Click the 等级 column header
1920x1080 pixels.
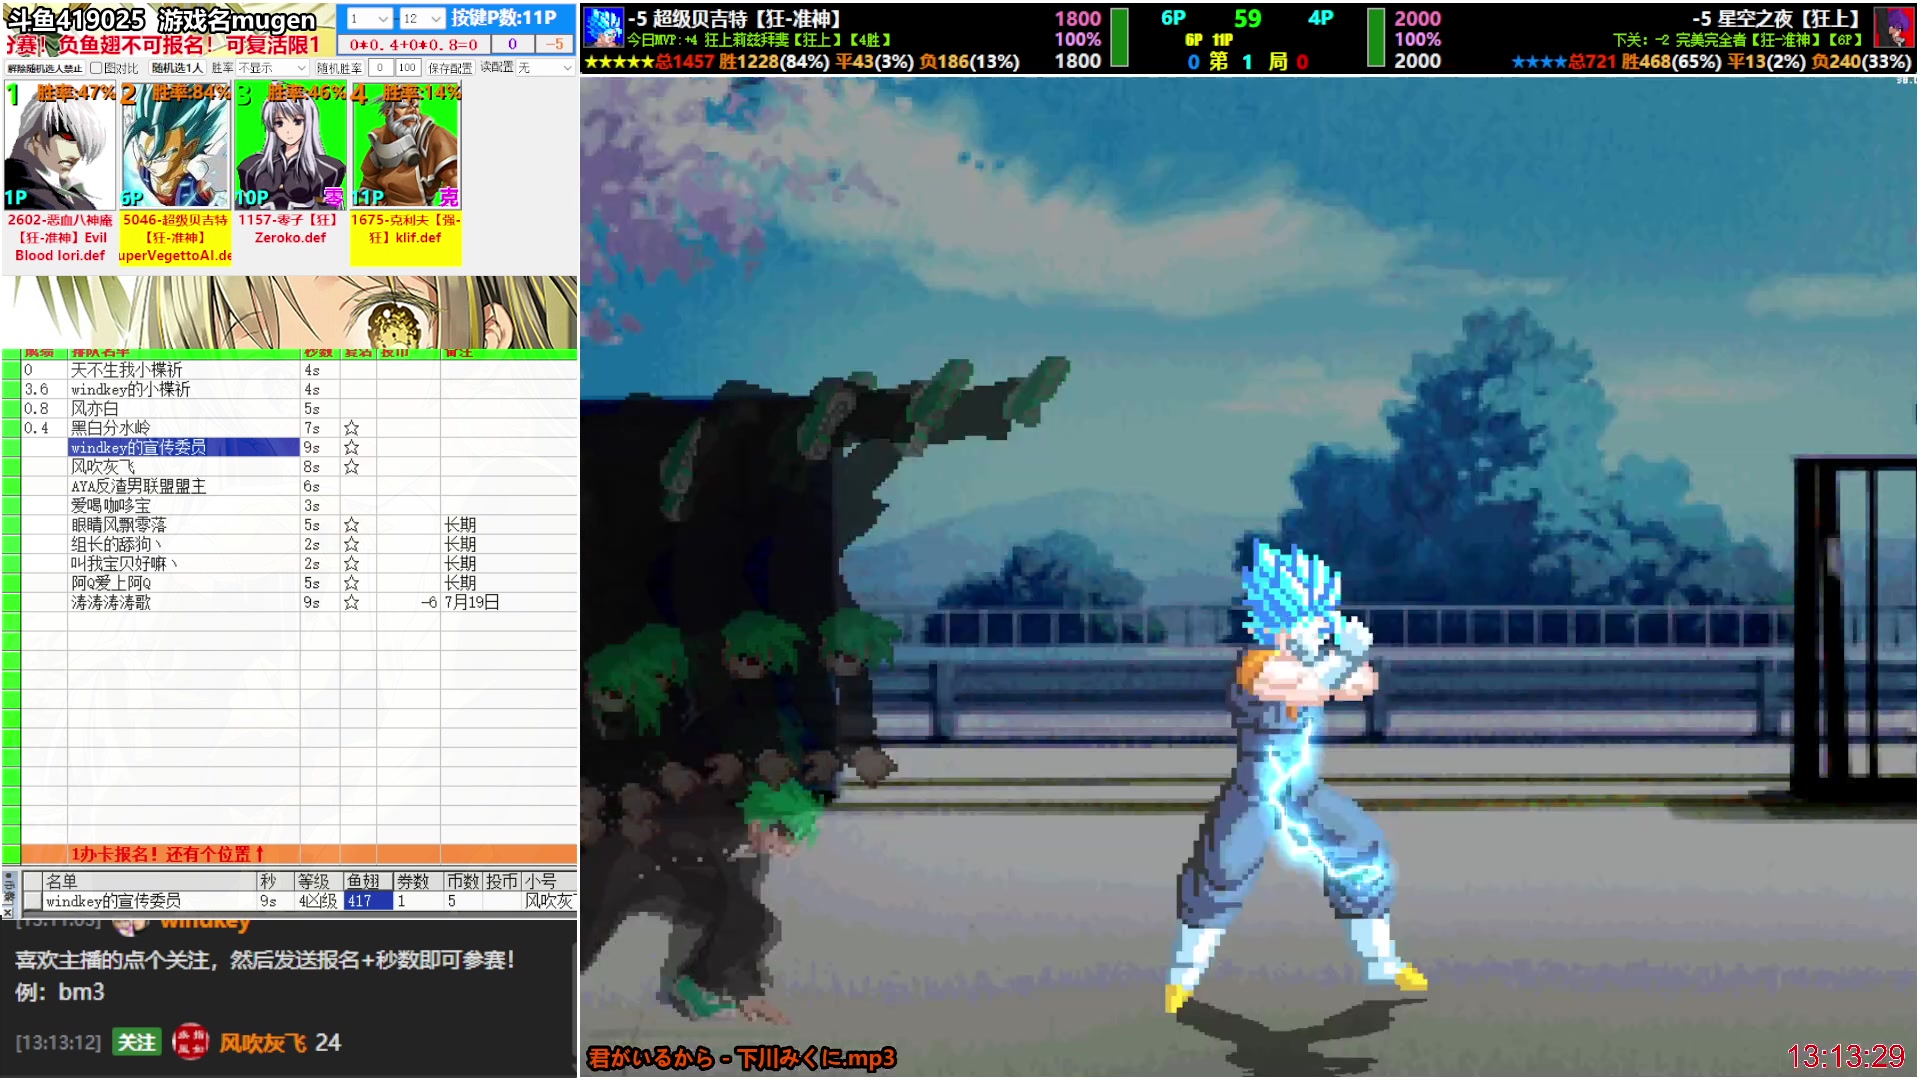(318, 881)
